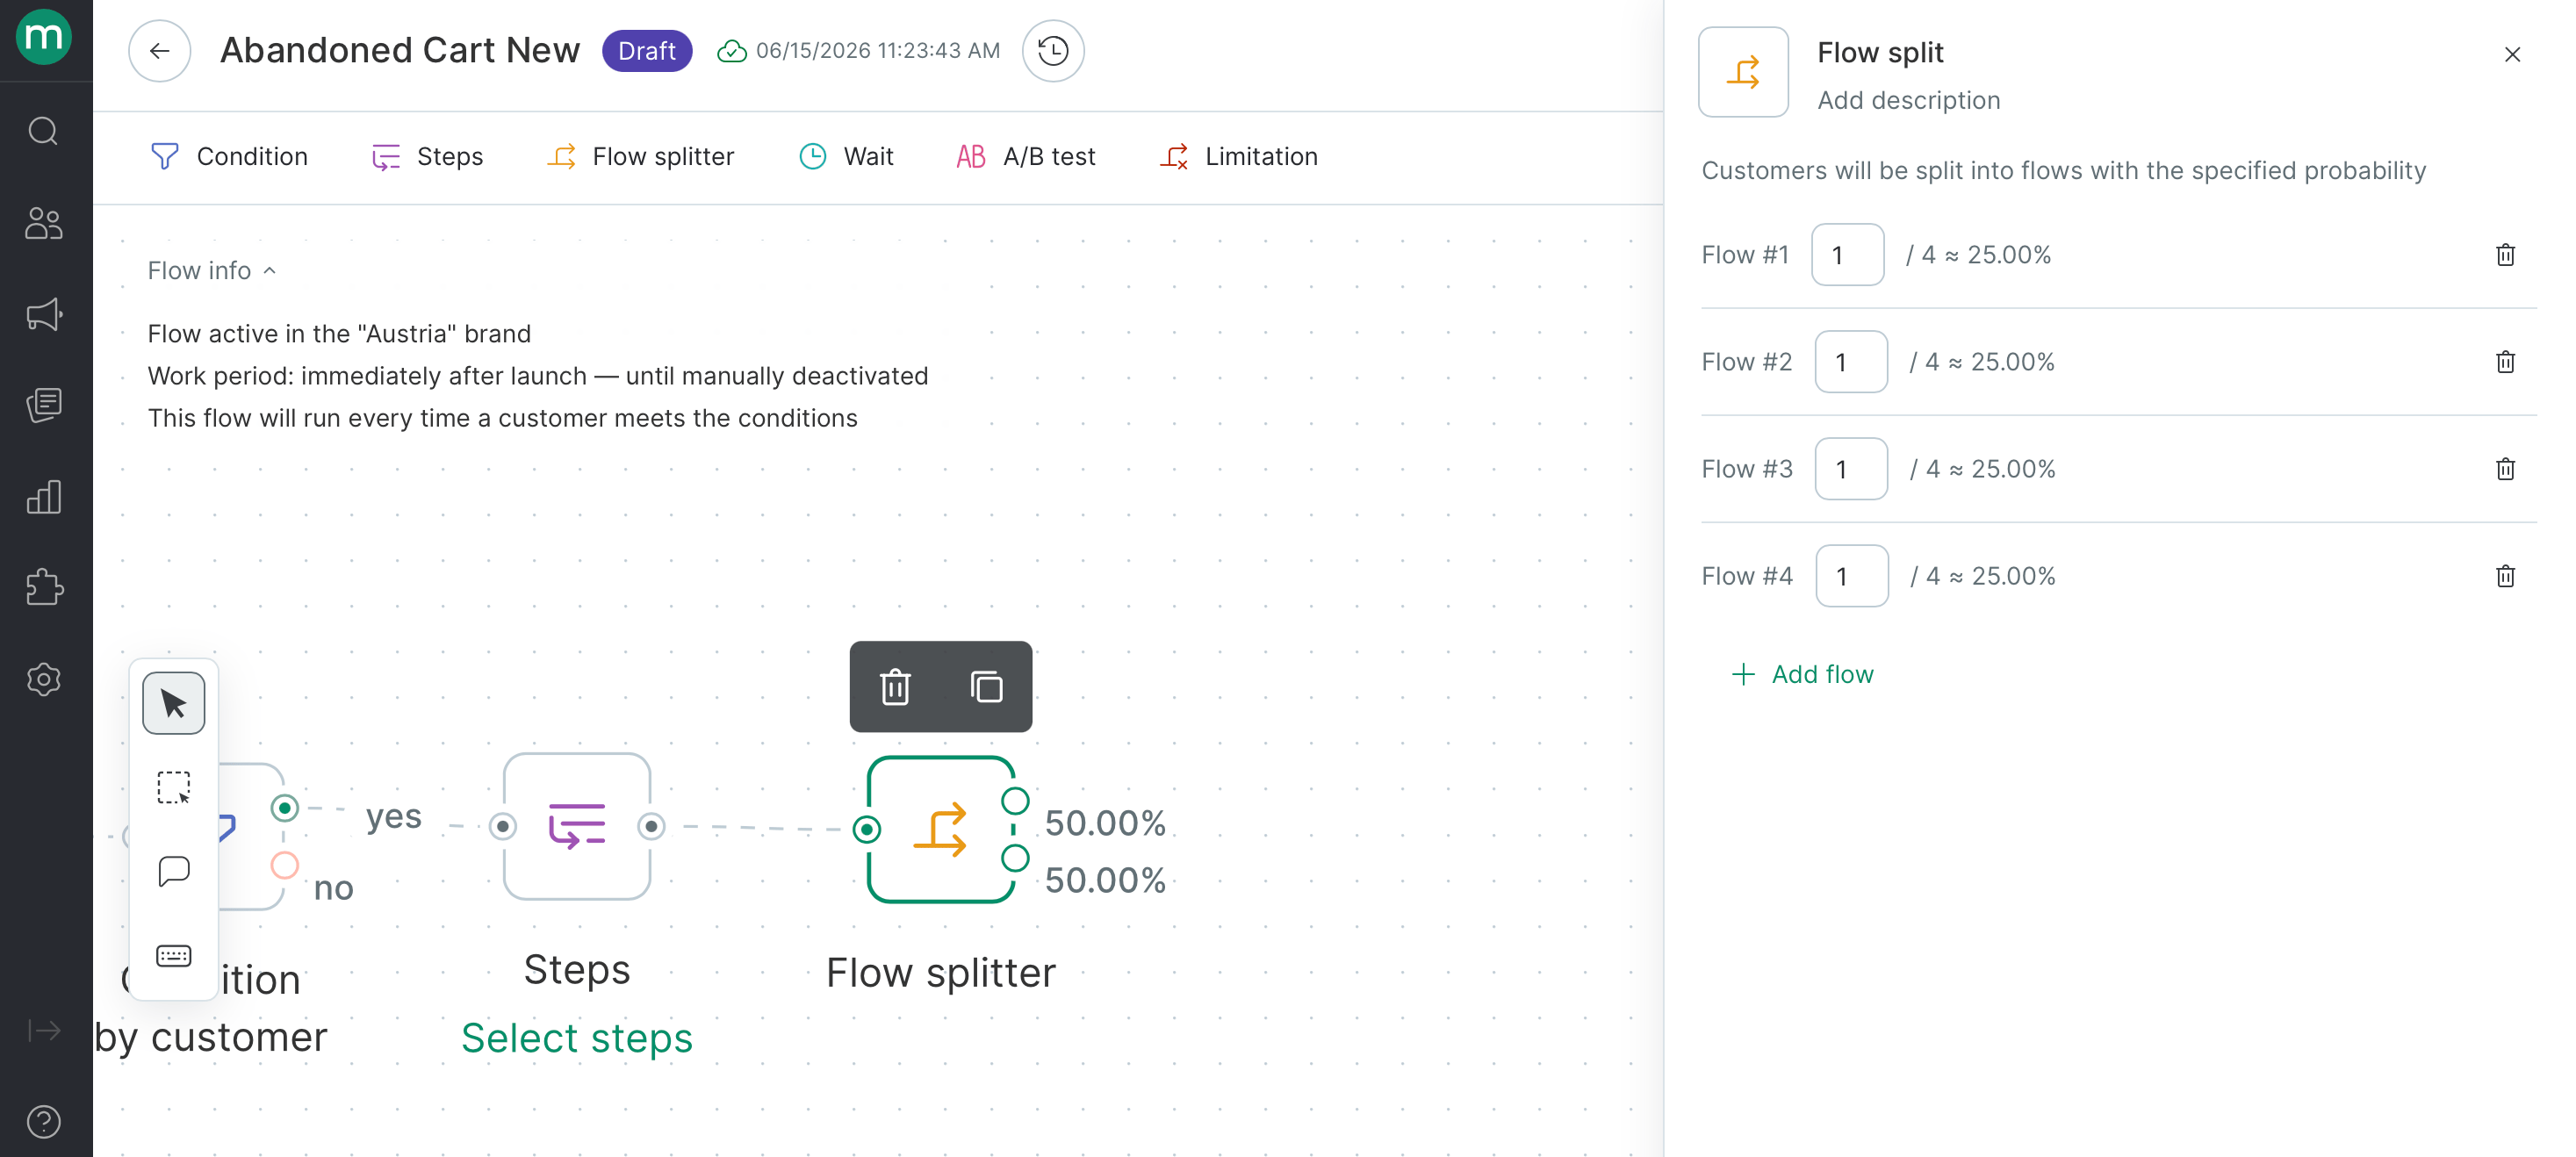Screen dimensions: 2576x1157
Task: Click the yes output connector
Action: click(285, 808)
